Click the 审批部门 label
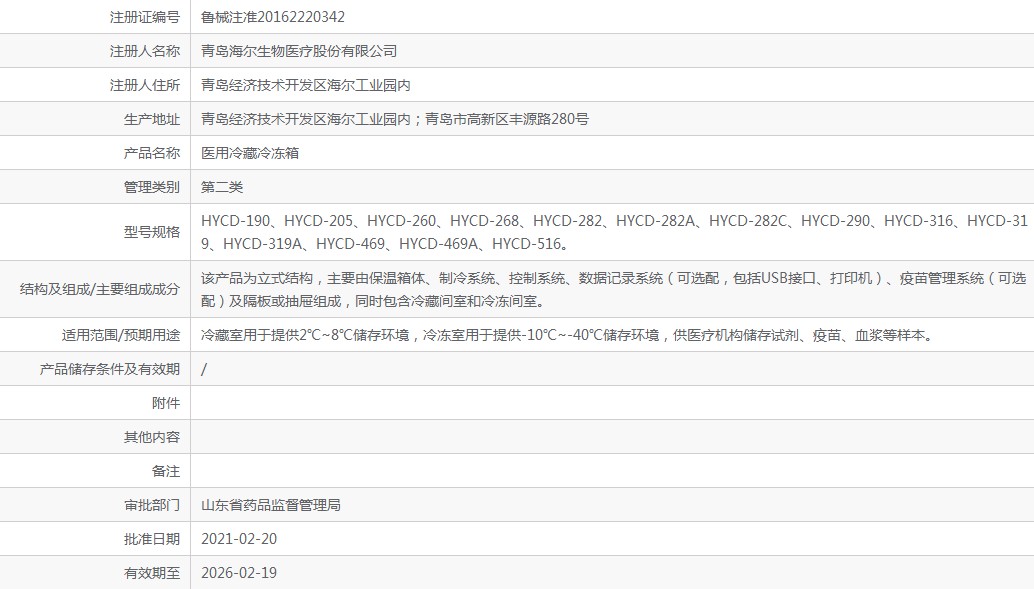This screenshot has height=589, width=1034. (152, 505)
